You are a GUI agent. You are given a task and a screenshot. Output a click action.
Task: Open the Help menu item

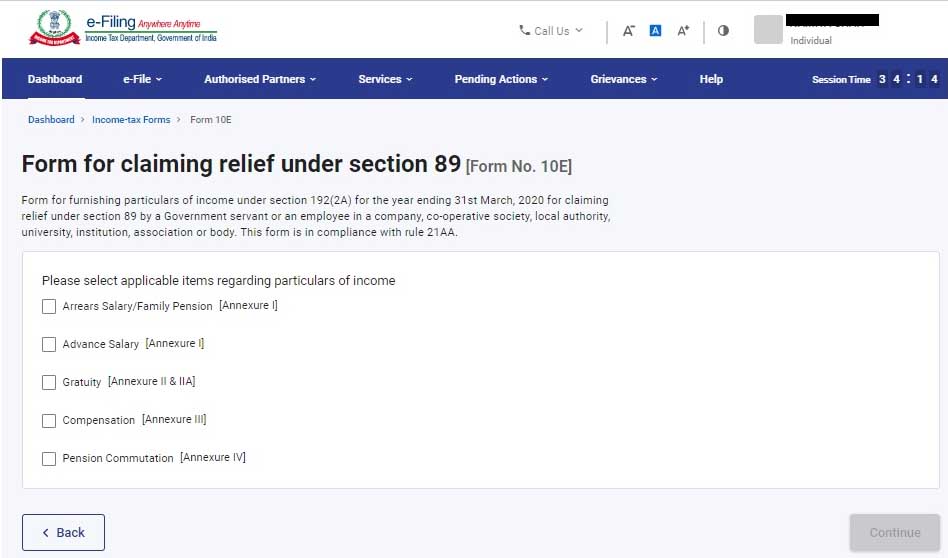pos(711,79)
